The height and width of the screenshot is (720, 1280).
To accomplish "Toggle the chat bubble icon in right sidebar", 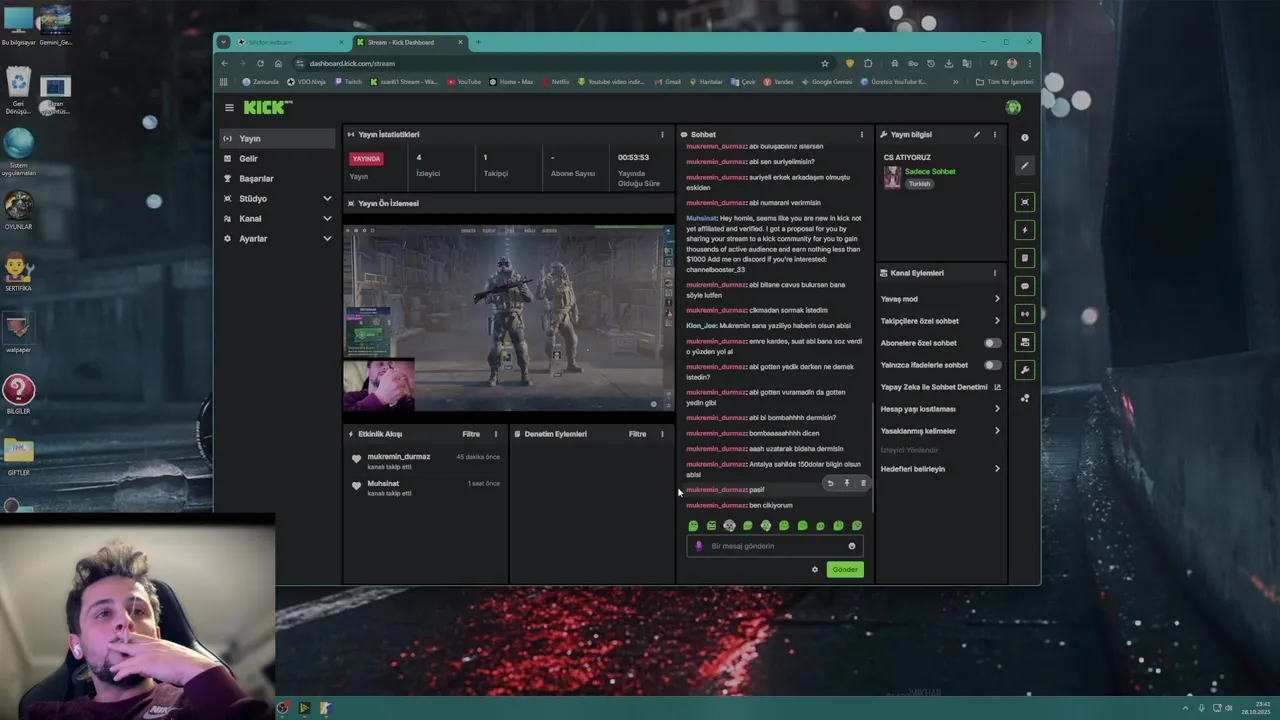I will coord(1024,286).
